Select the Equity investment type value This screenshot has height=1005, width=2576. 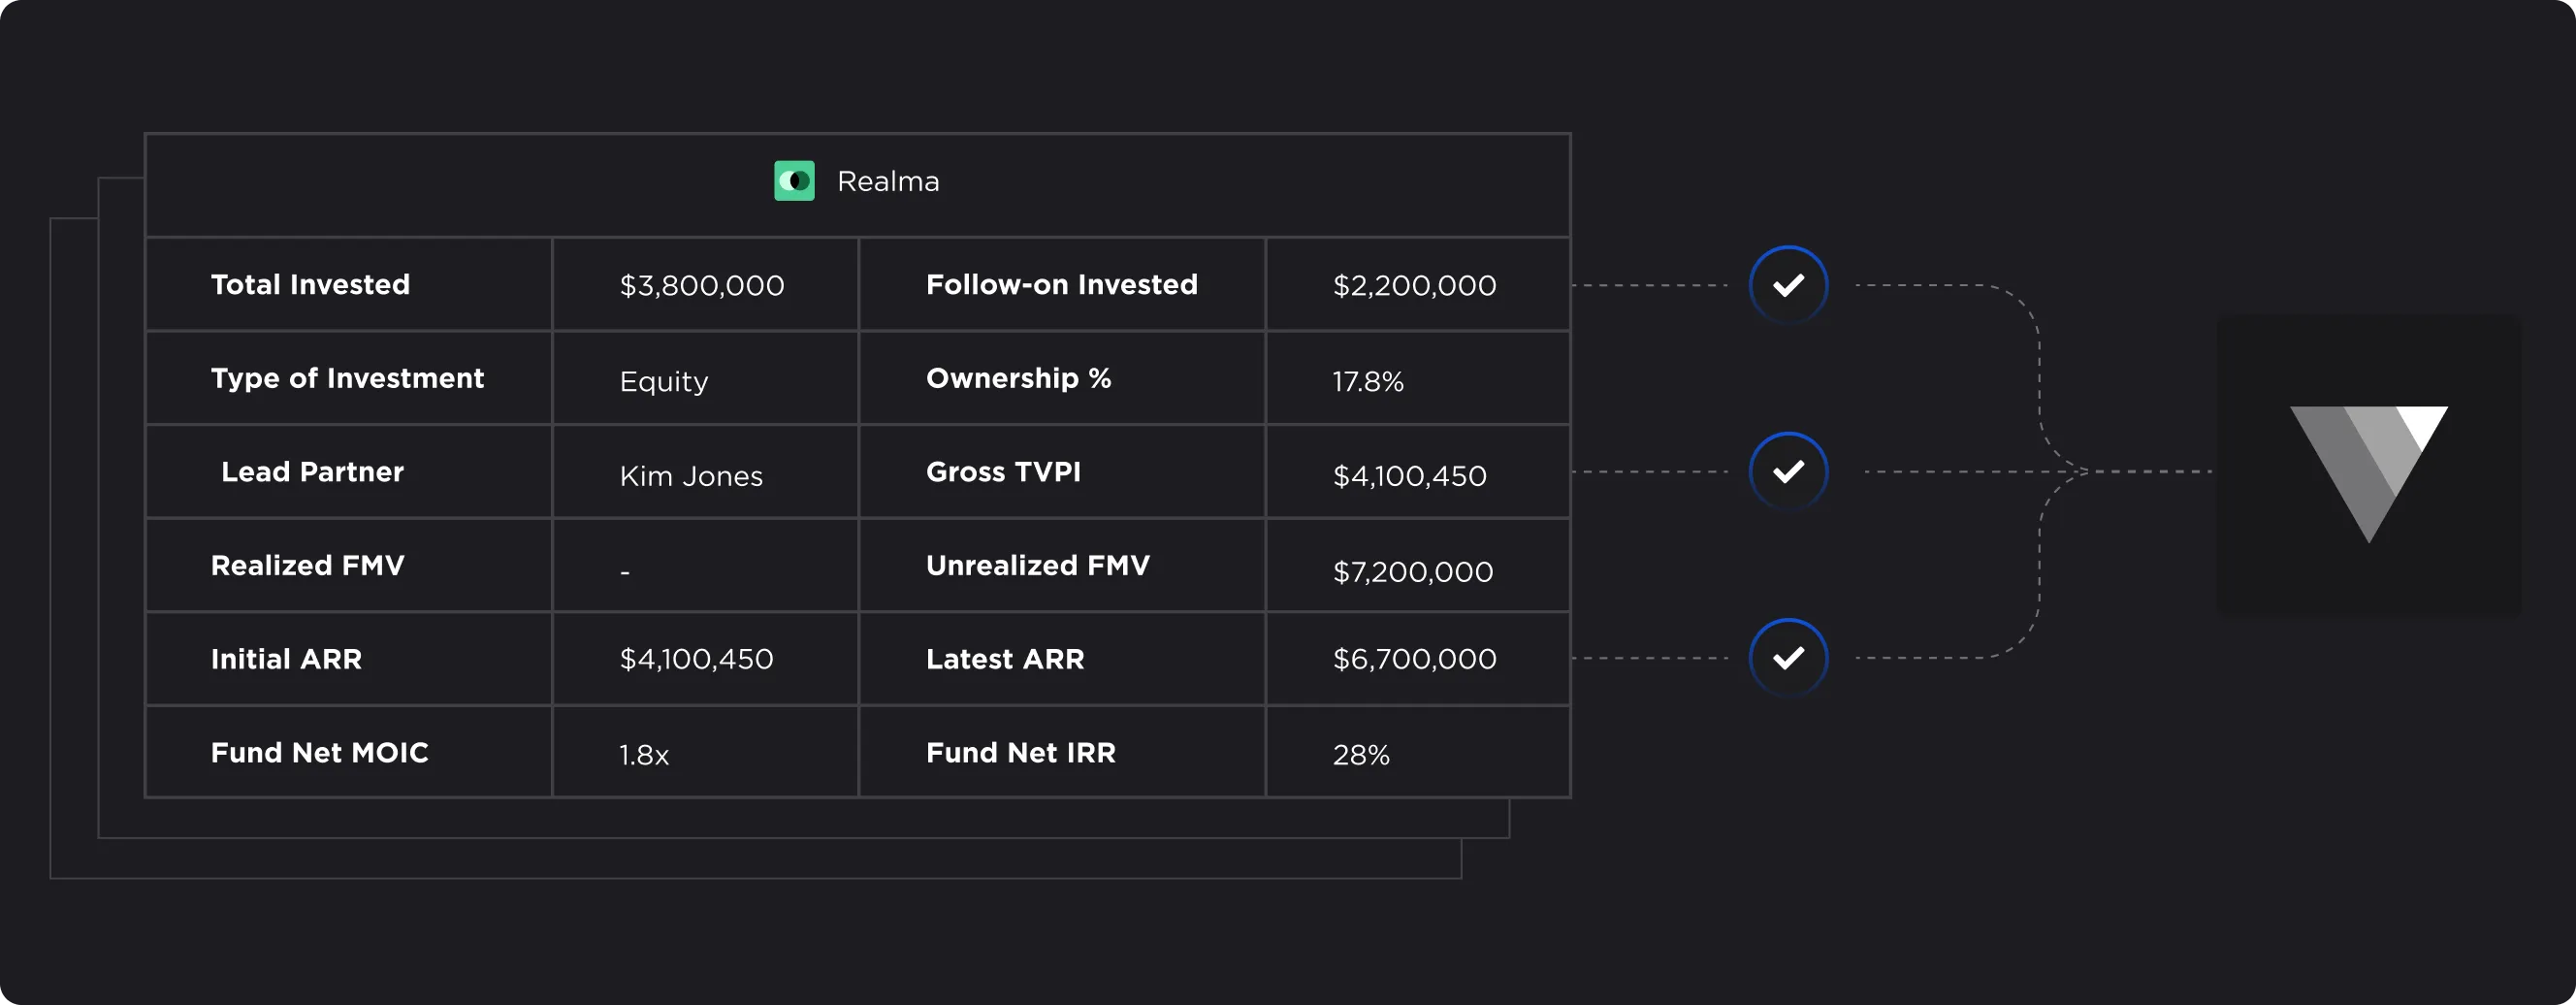664,381
